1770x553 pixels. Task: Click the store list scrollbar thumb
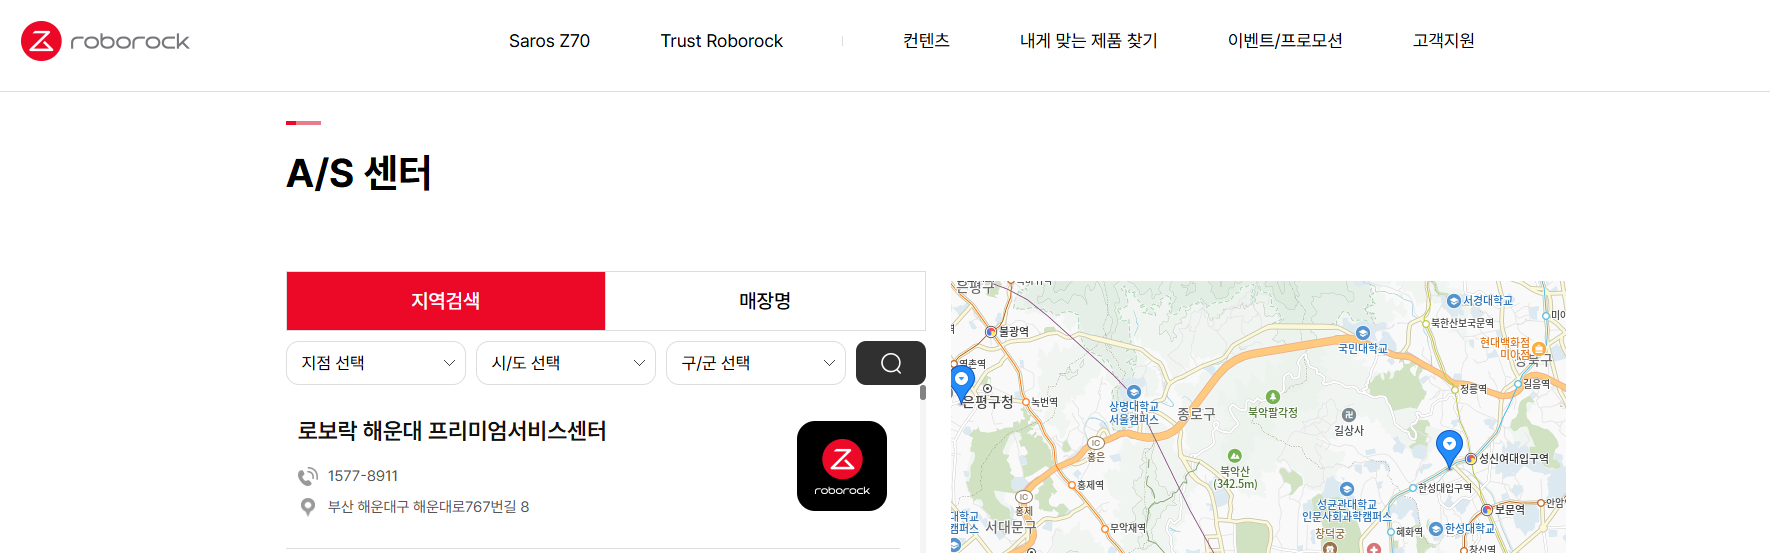point(923,392)
